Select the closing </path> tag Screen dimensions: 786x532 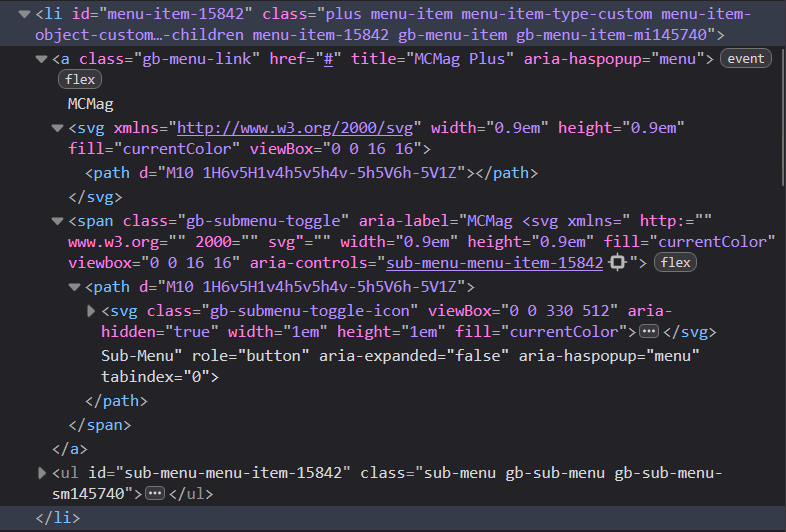(x=116, y=401)
